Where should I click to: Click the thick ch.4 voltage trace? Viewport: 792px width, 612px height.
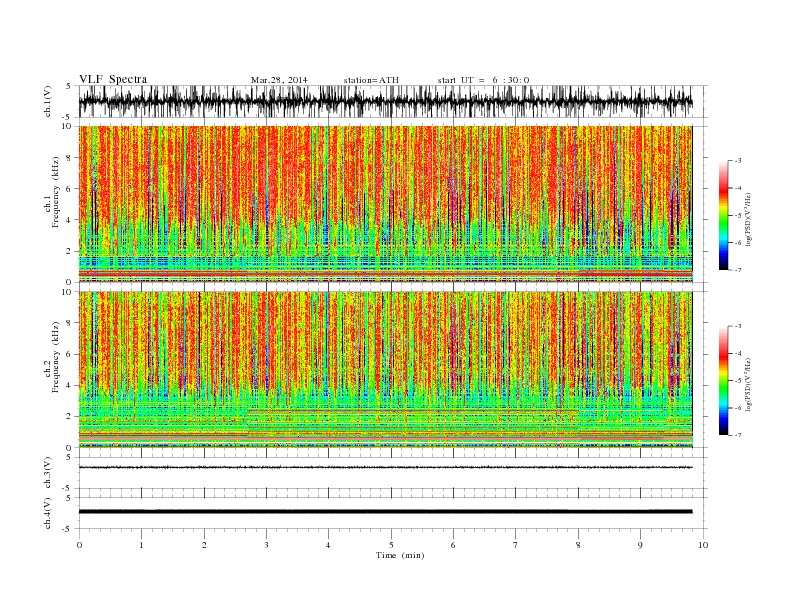coord(385,512)
